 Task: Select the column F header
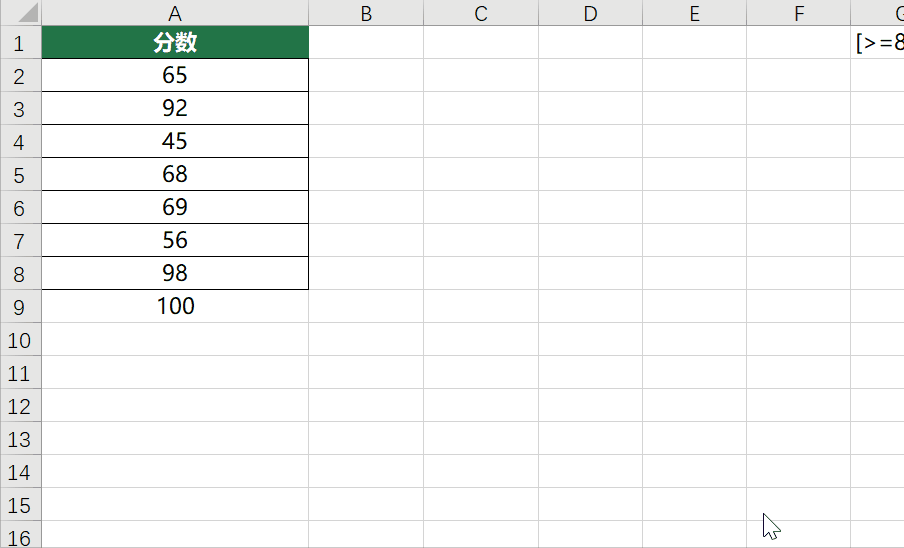tap(798, 13)
